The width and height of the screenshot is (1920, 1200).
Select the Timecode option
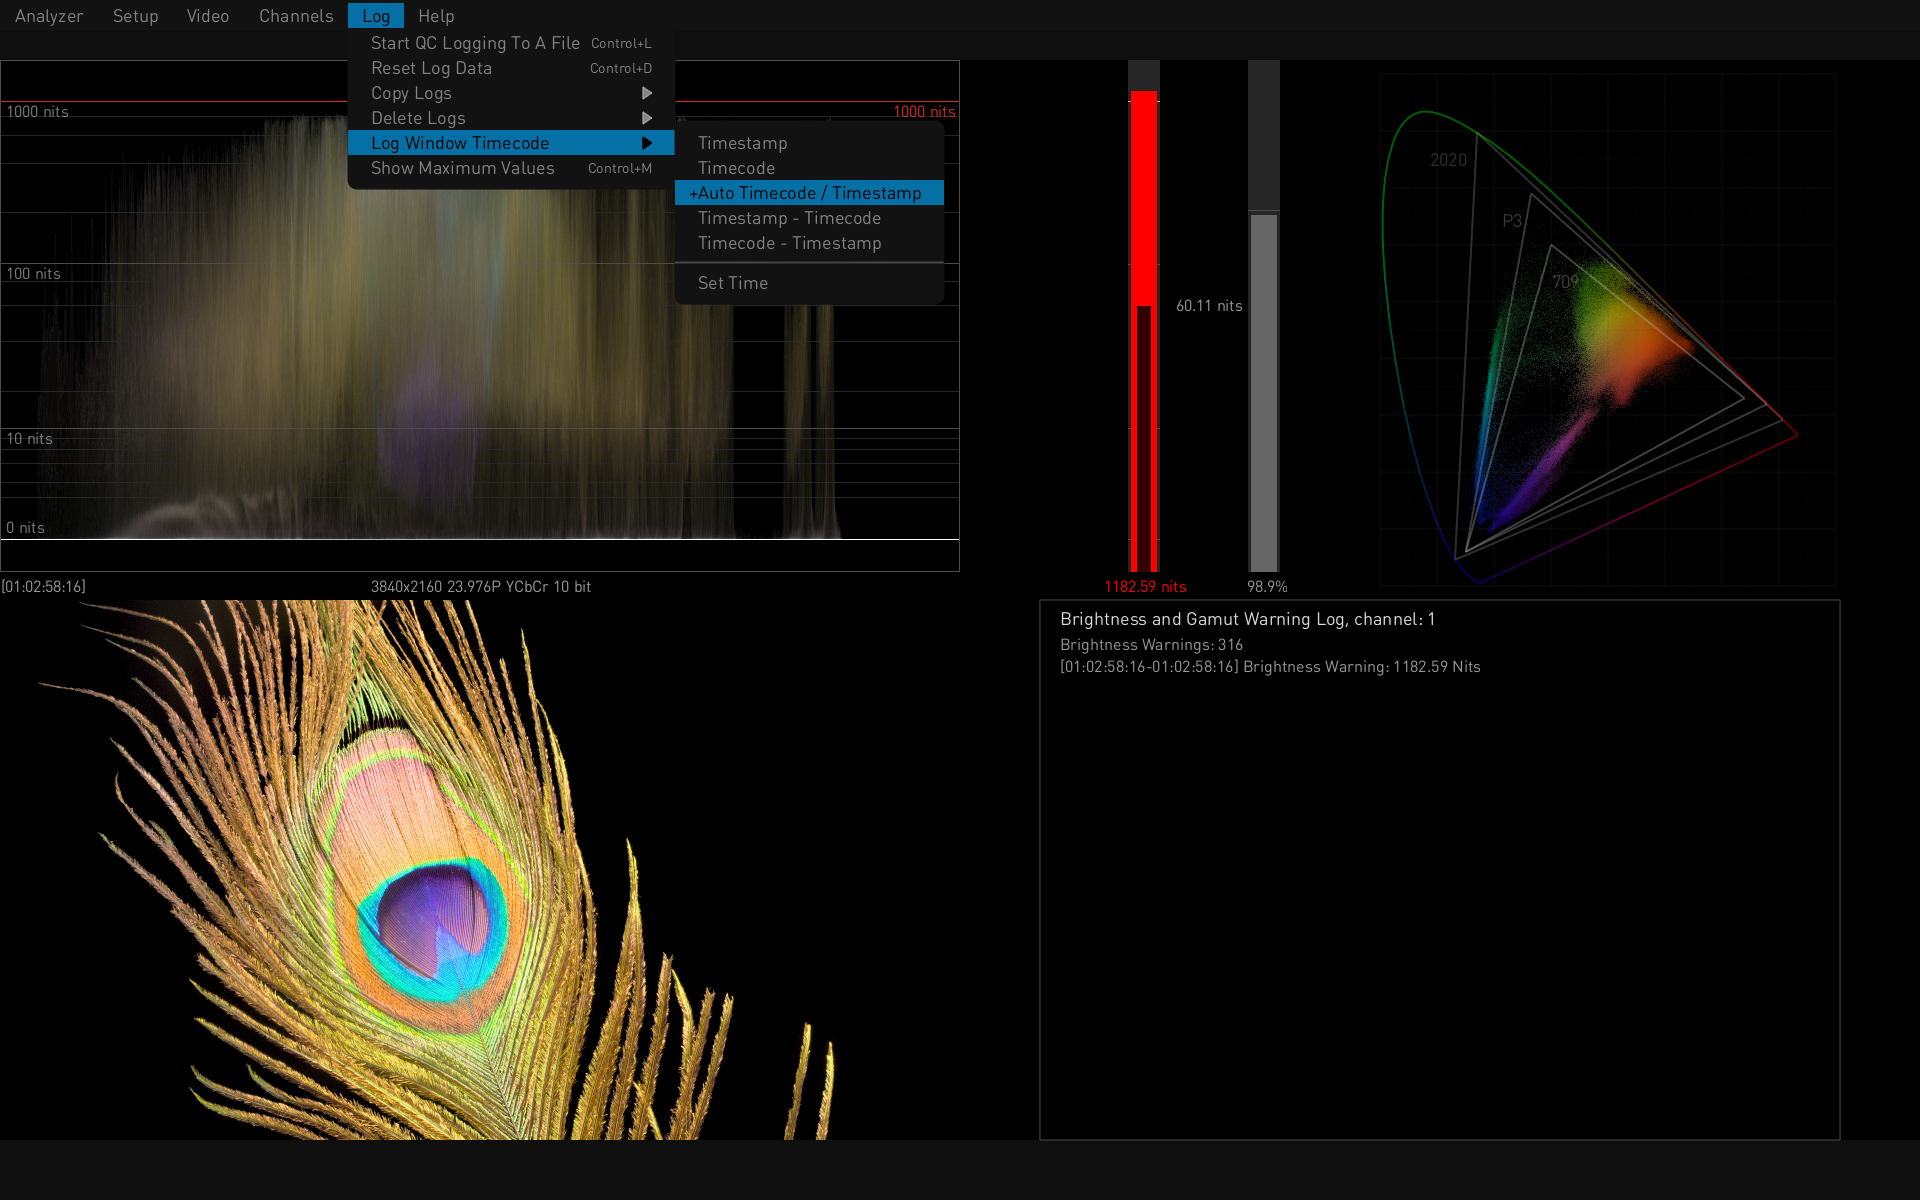pyautogui.click(x=736, y=168)
